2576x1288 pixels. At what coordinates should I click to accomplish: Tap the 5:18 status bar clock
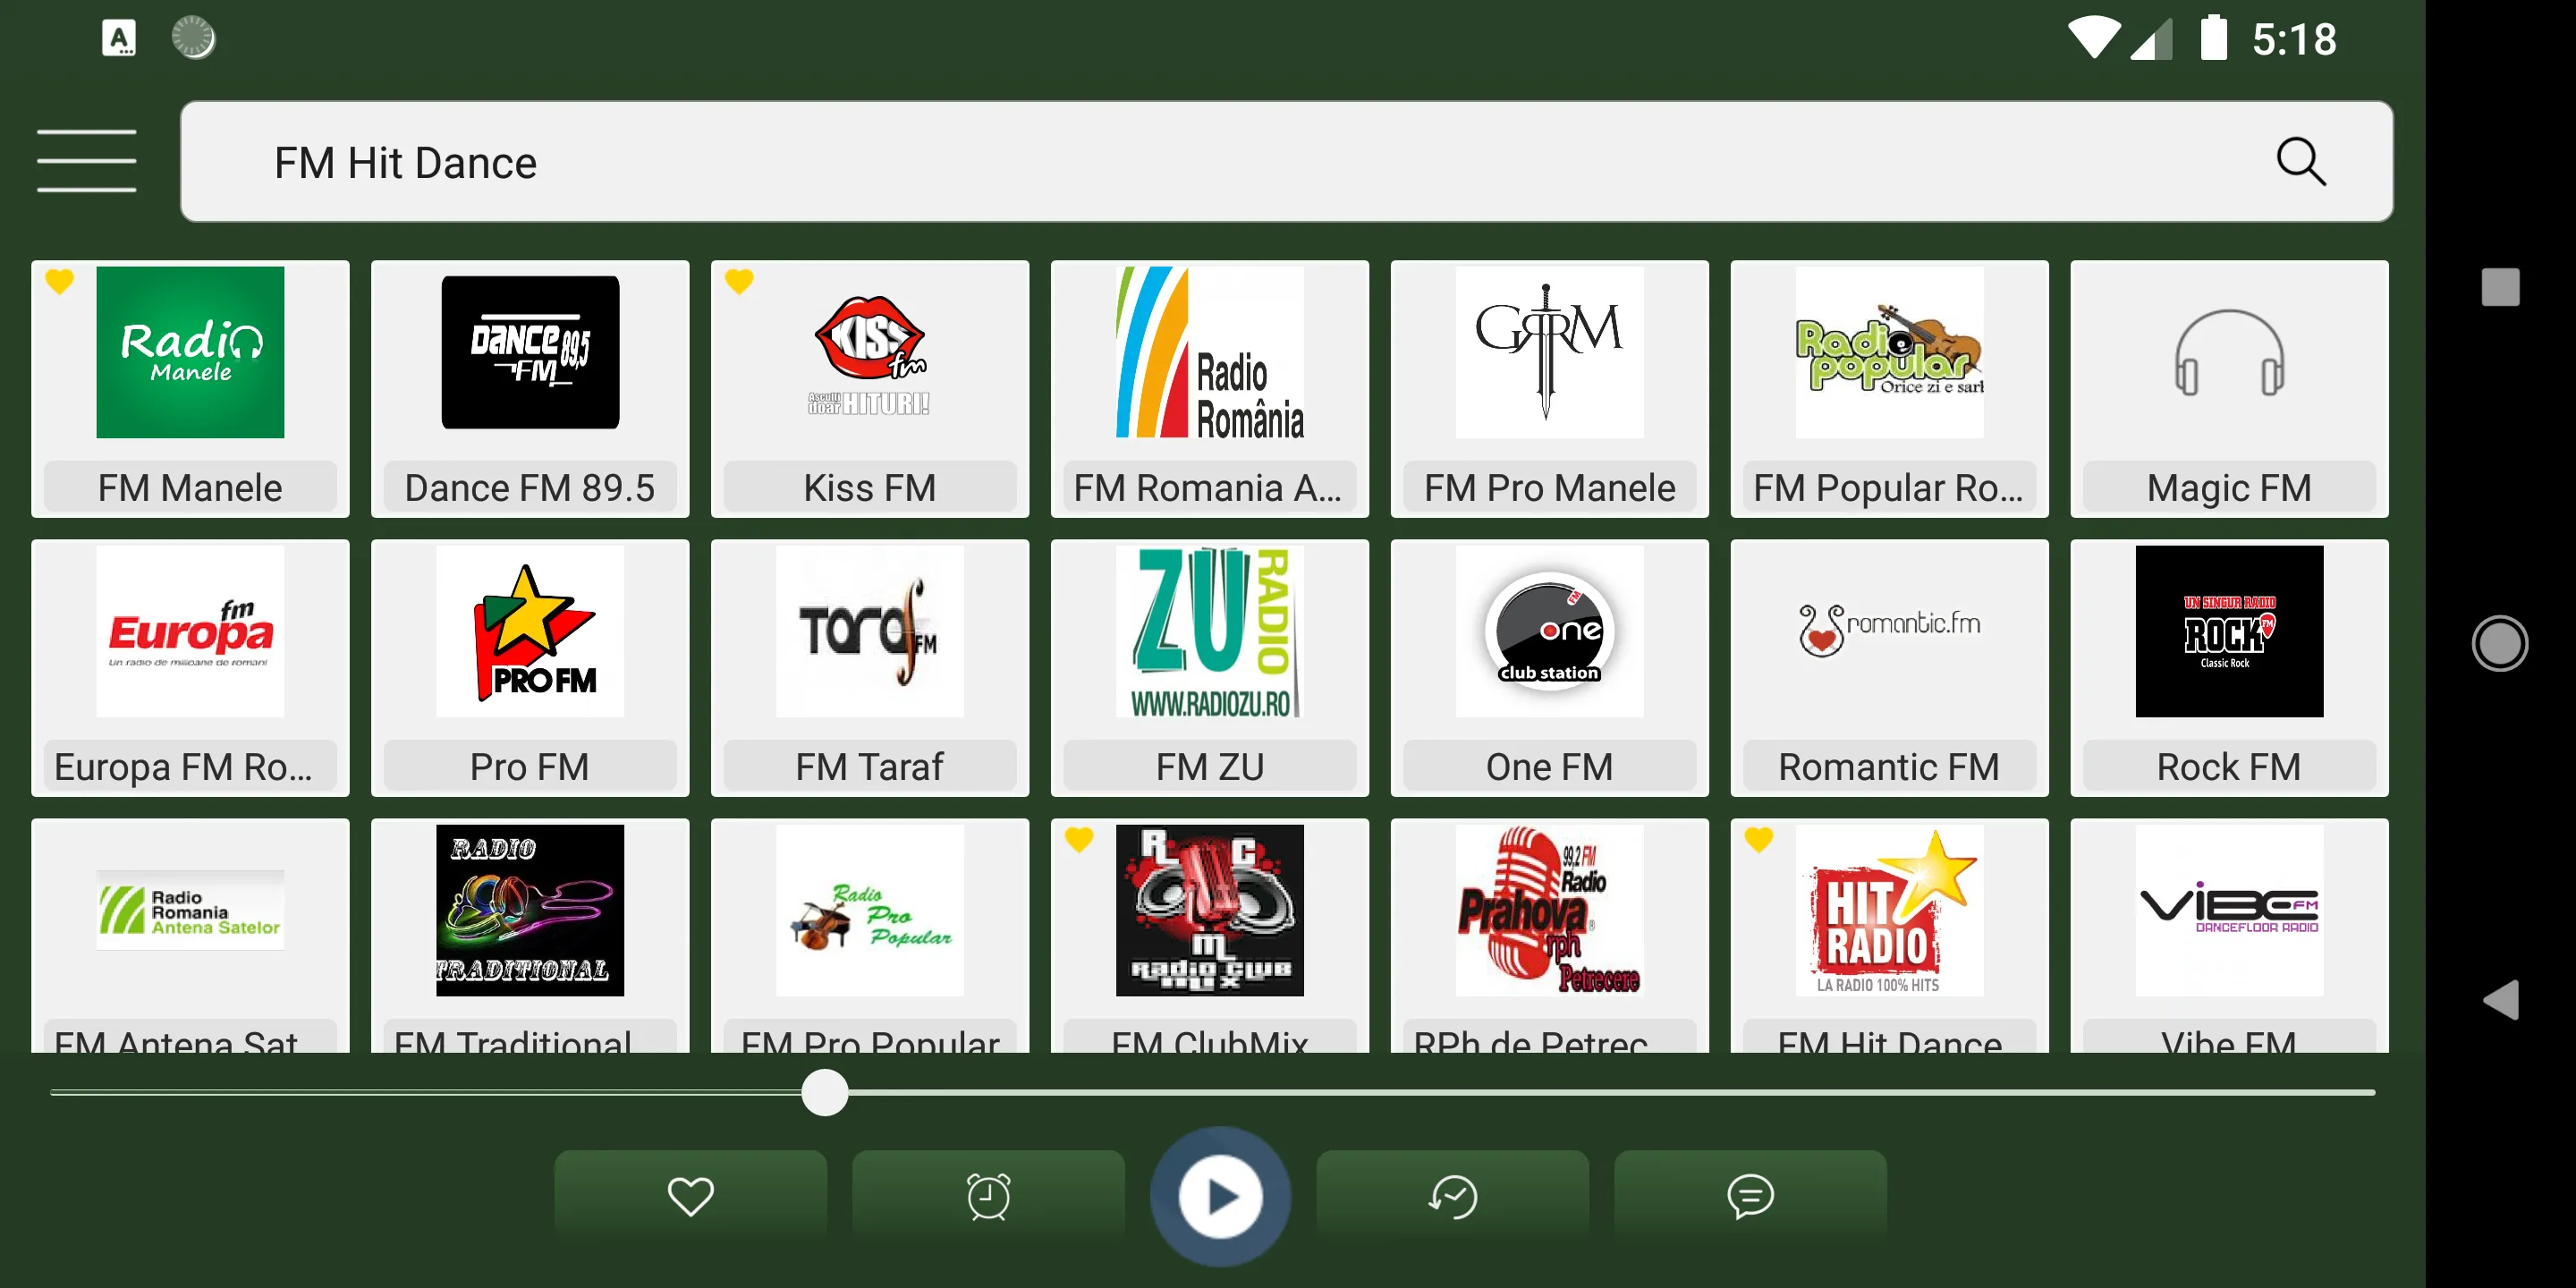point(2294,40)
